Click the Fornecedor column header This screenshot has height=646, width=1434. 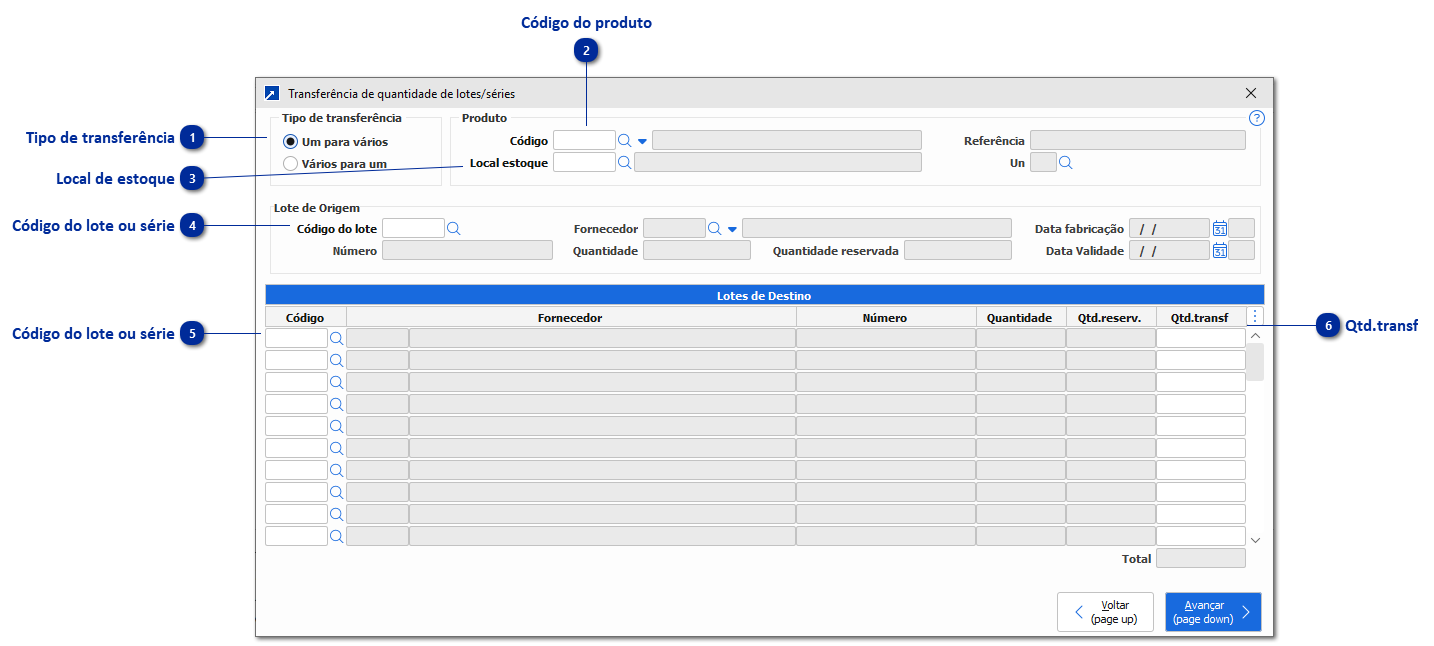pyautogui.click(x=570, y=318)
